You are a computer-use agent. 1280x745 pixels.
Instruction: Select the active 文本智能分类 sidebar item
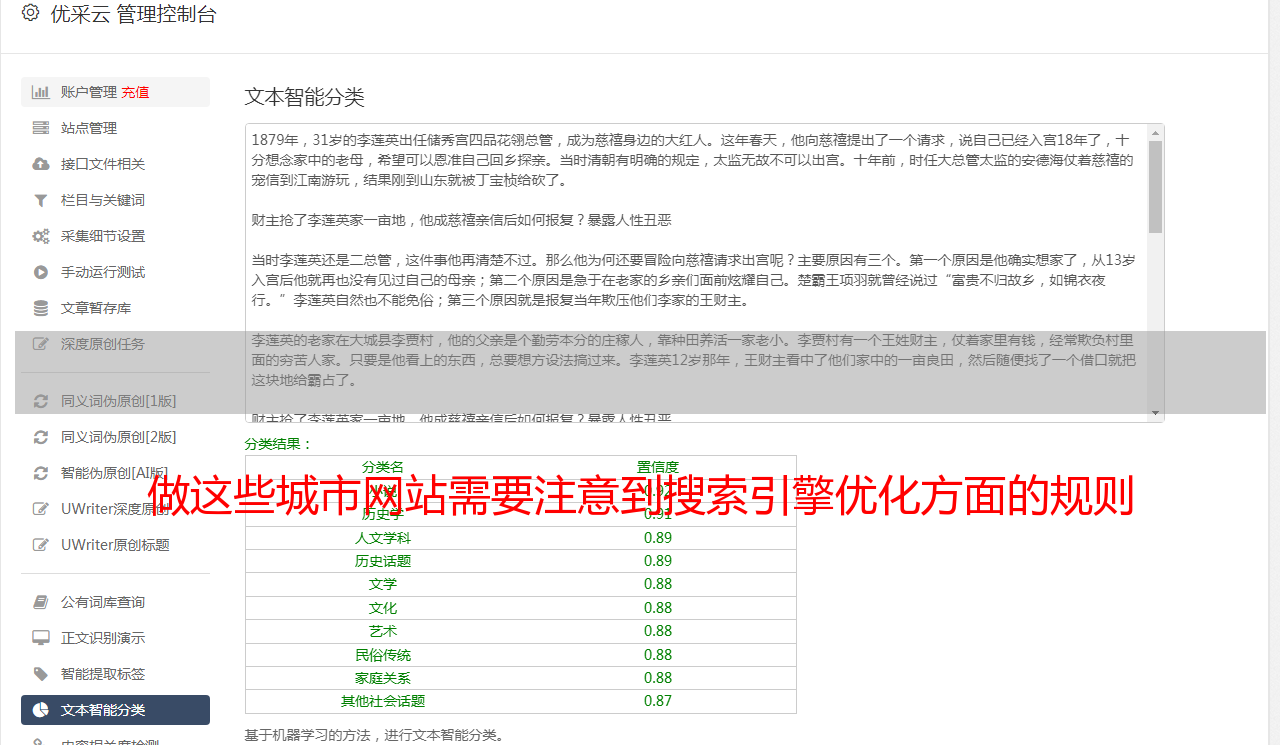[x=115, y=710]
